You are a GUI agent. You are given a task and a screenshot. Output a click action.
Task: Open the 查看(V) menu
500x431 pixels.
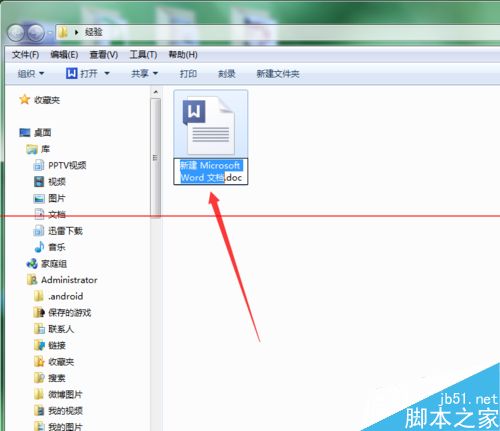[104, 55]
